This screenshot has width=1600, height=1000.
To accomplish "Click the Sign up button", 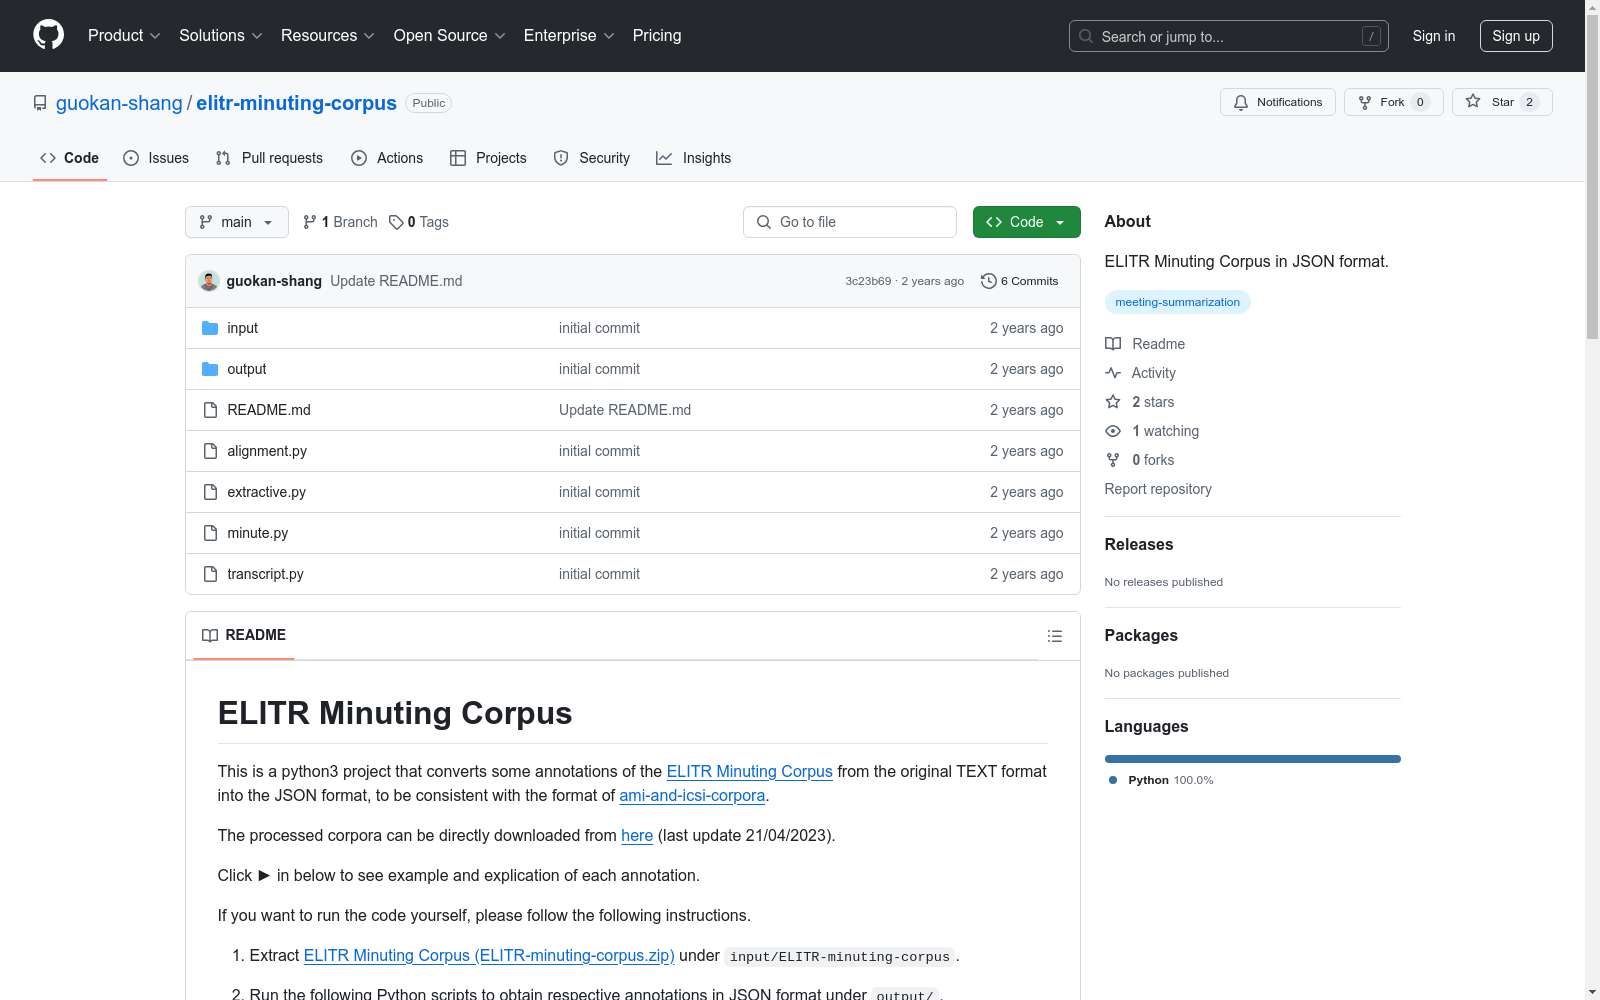I will click(x=1516, y=36).
